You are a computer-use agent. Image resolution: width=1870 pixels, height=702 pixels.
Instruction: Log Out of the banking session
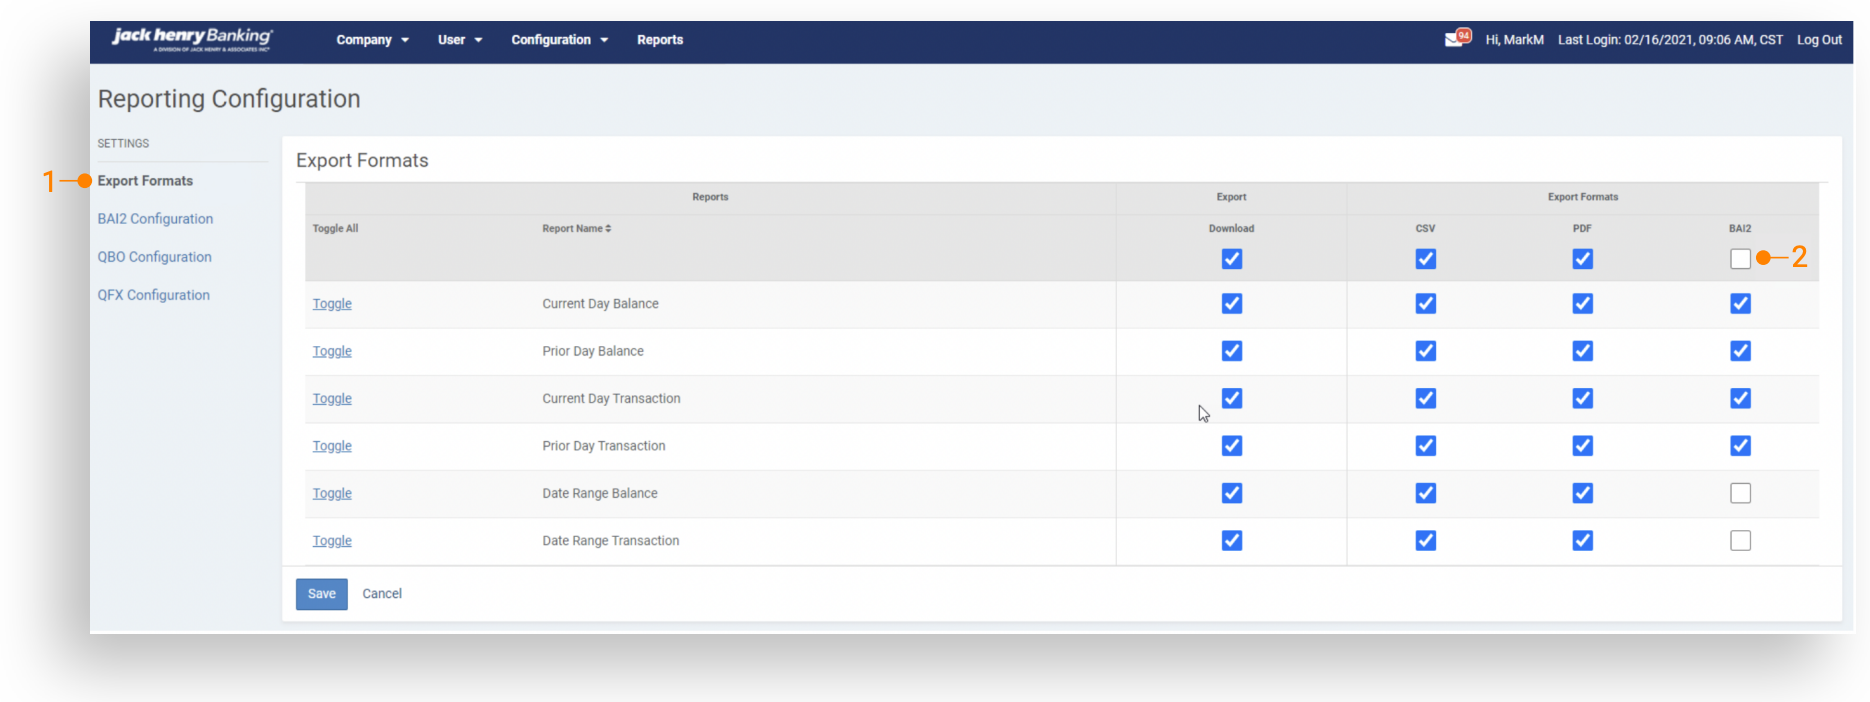click(x=1819, y=40)
